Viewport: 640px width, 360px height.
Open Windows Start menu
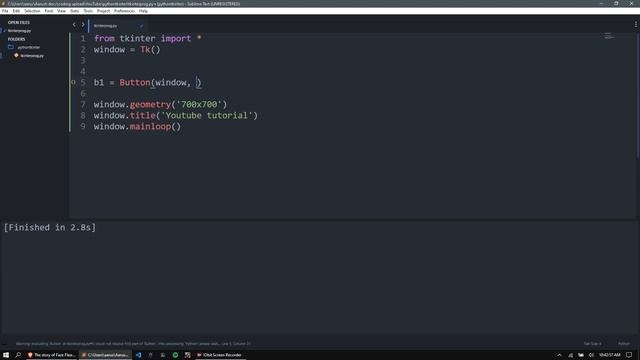6,355
